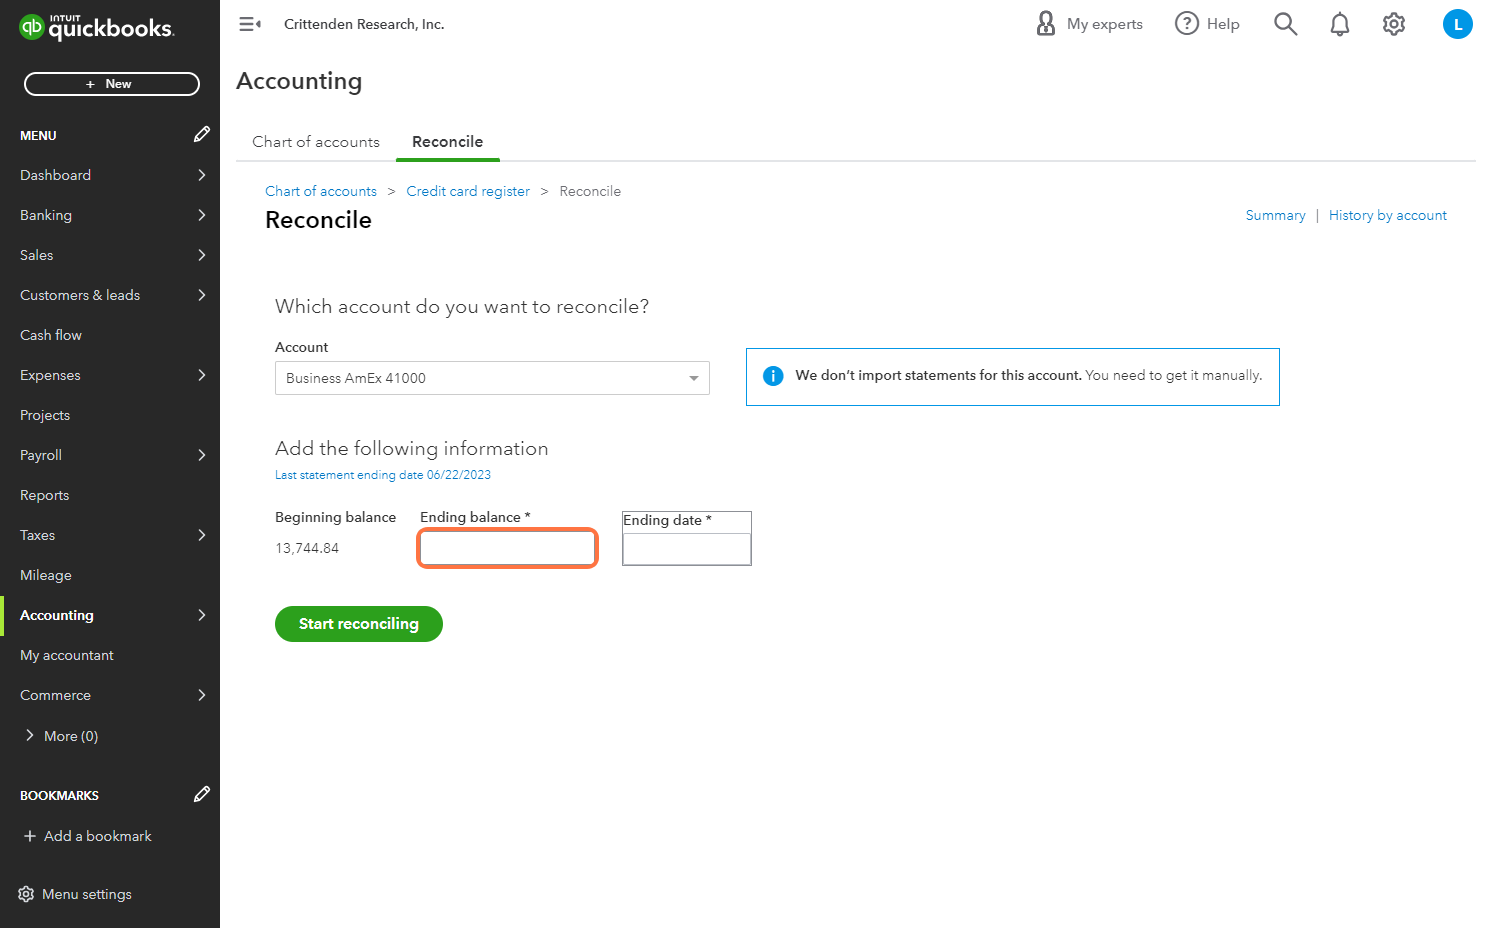Screen dimensions: 1492x928
Task: Open the Business AmEx 41000 account dropdown
Action: pos(492,378)
